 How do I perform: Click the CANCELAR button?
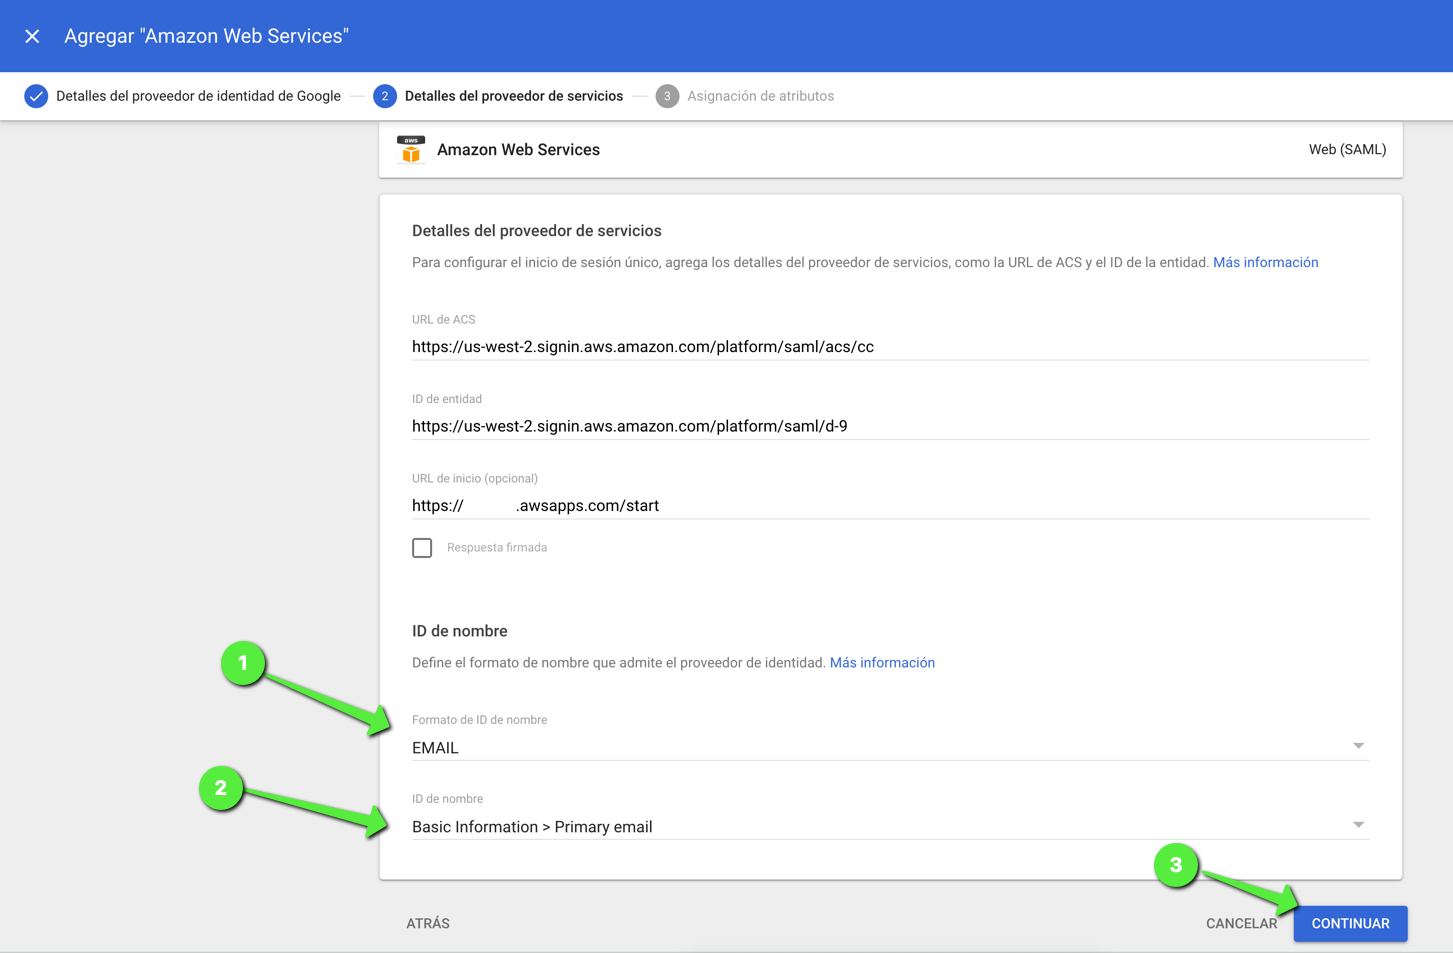pos(1241,923)
